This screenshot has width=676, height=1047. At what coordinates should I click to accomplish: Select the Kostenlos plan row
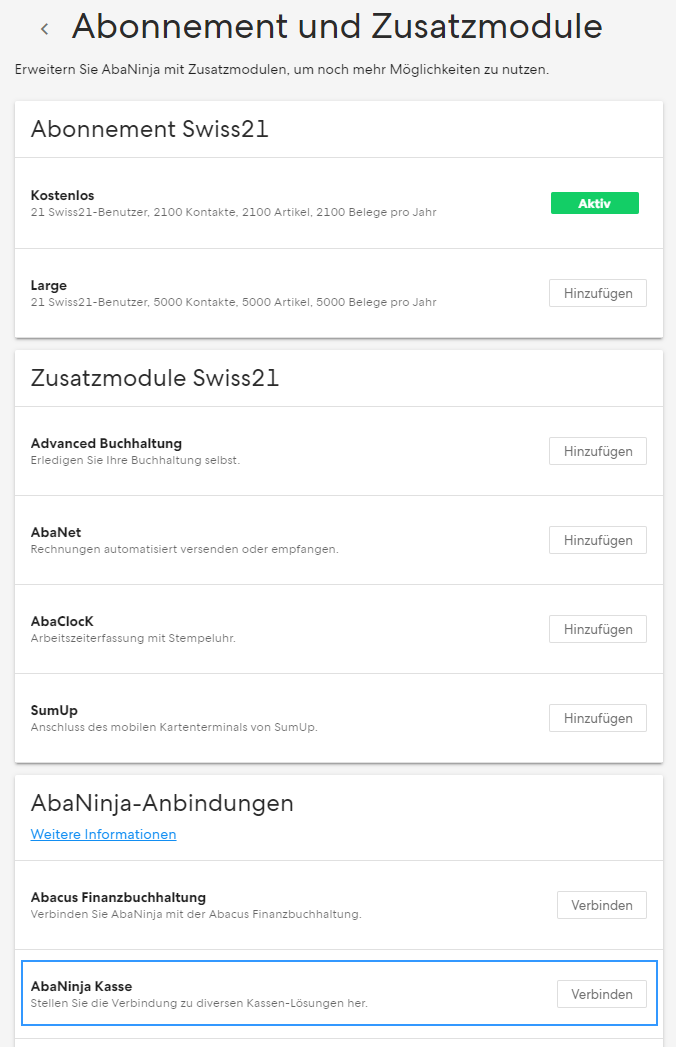(x=339, y=203)
